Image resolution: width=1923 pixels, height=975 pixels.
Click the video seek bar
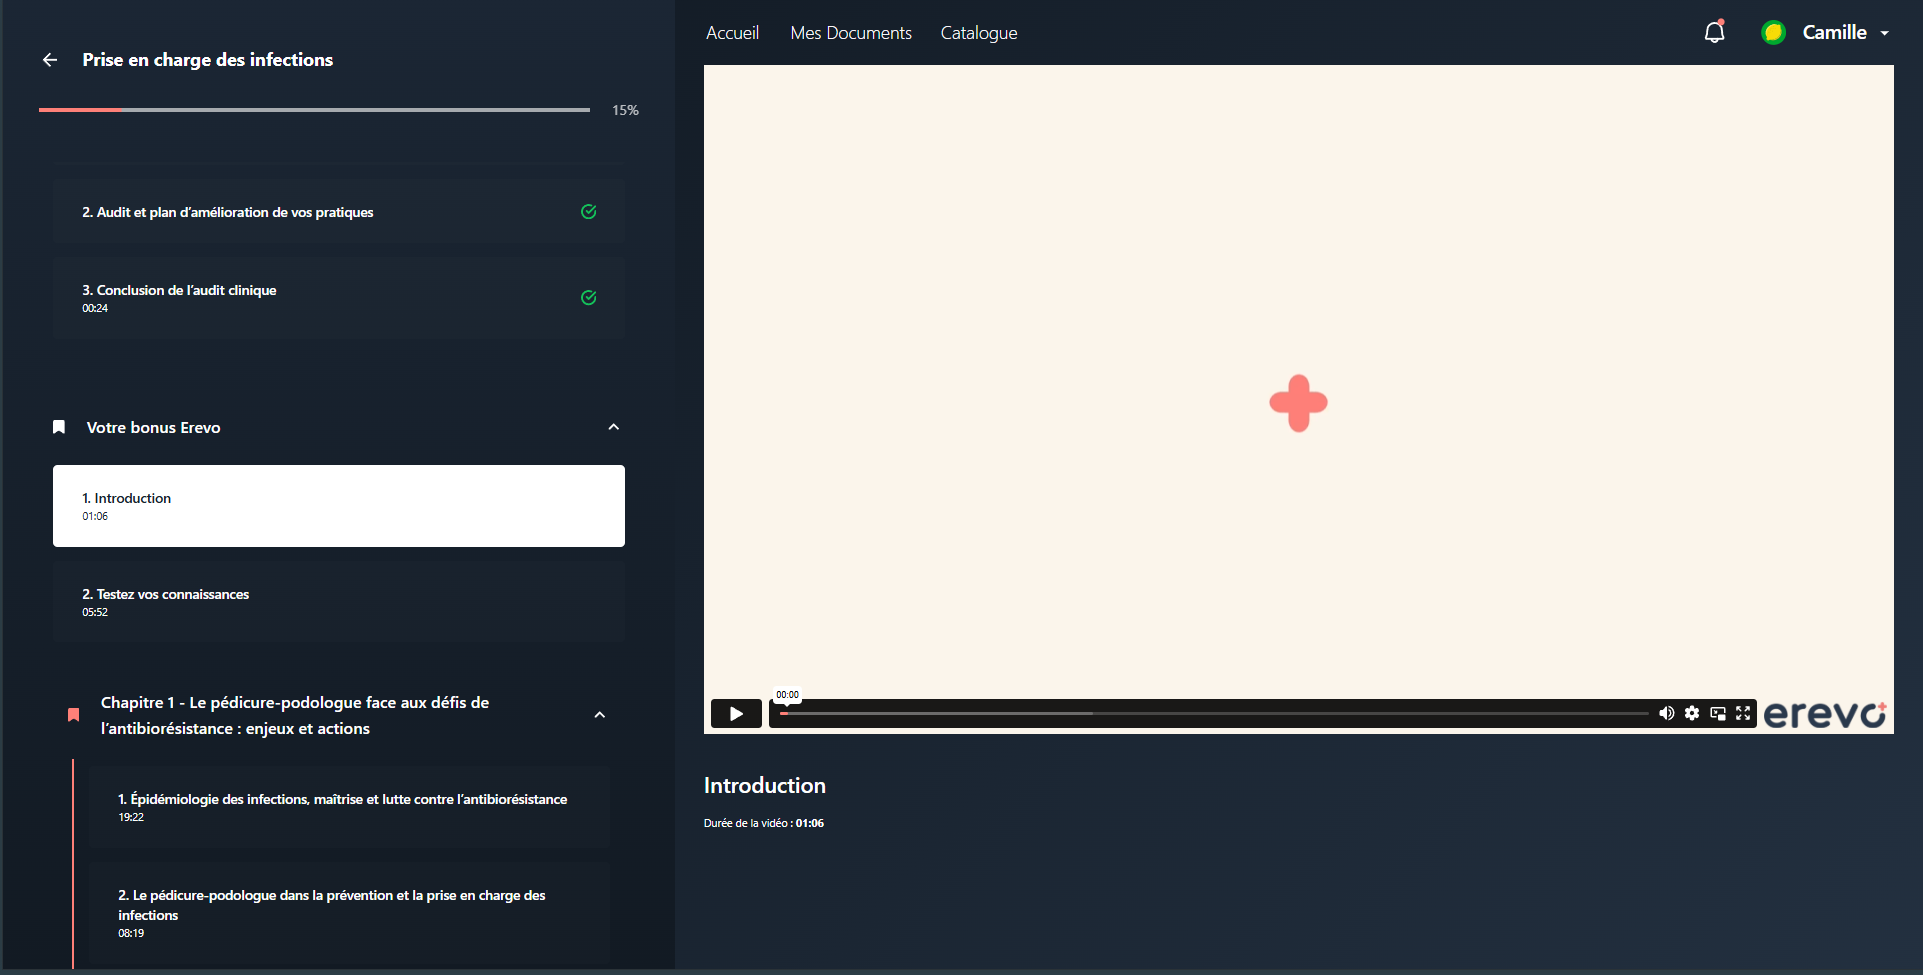click(1214, 713)
